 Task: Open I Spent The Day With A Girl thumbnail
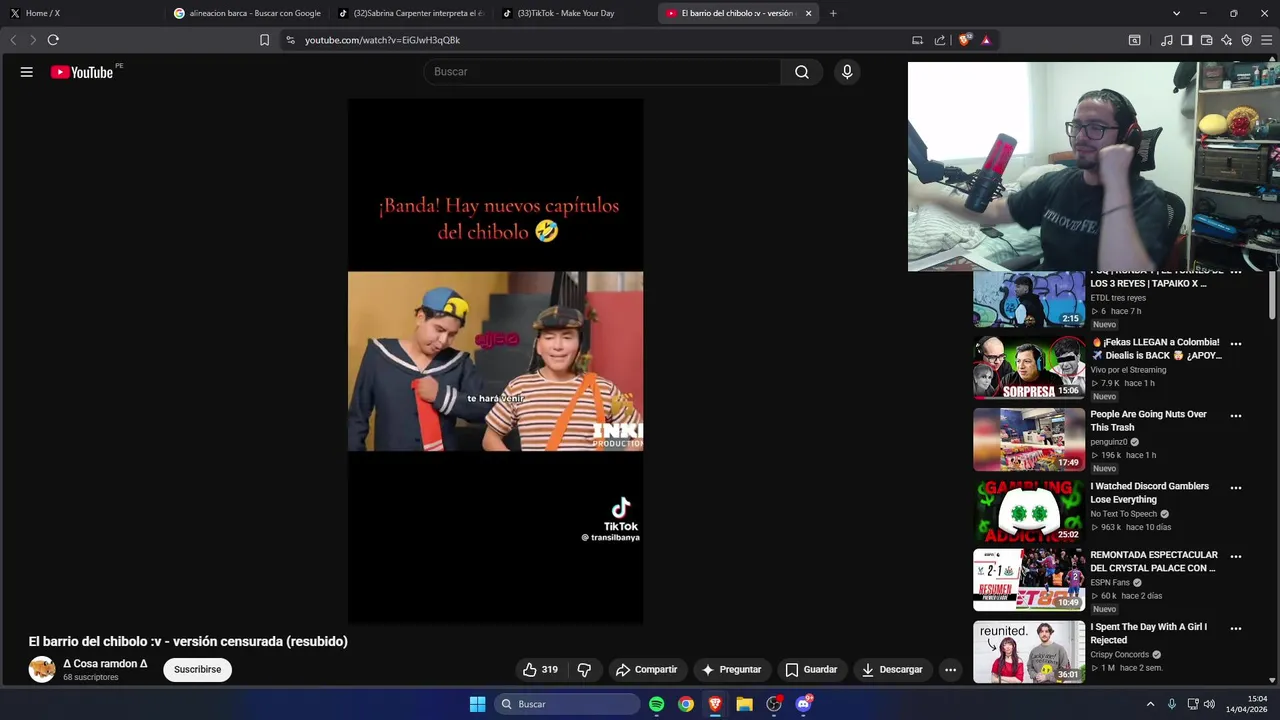(x=1029, y=652)
